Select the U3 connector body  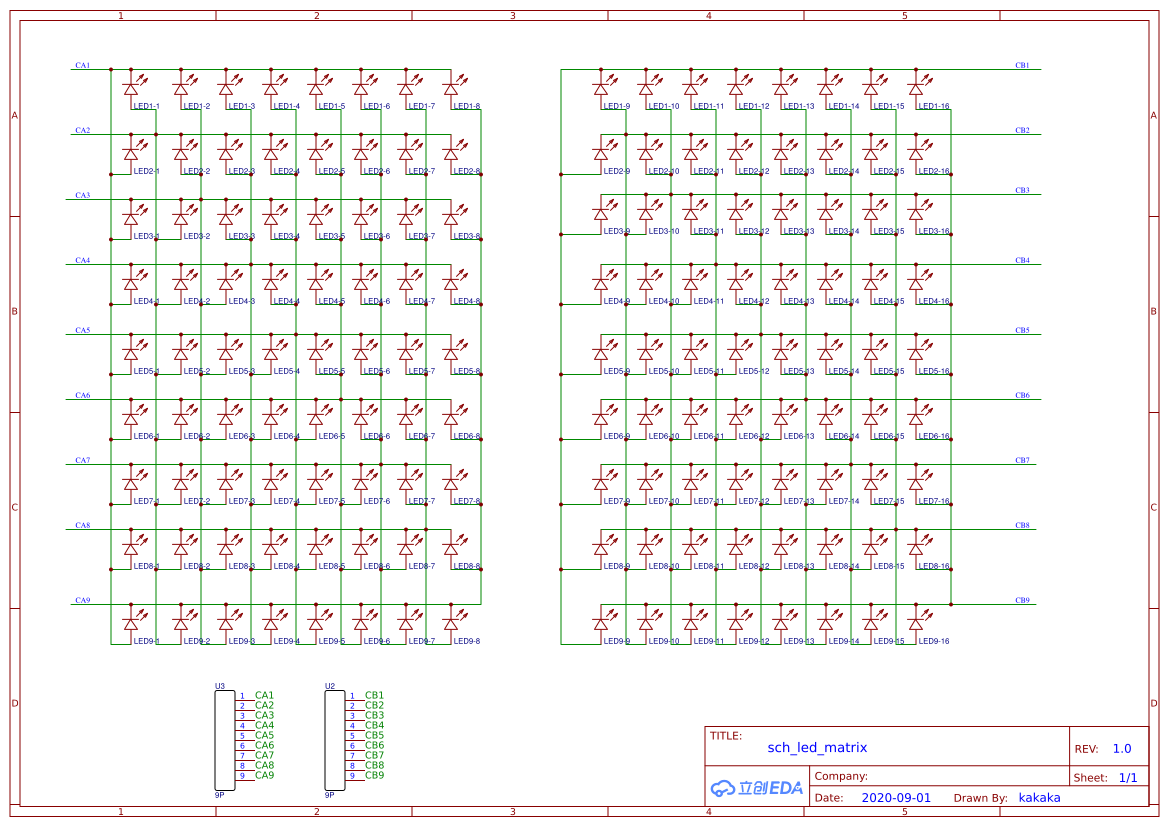click(223, 739)
